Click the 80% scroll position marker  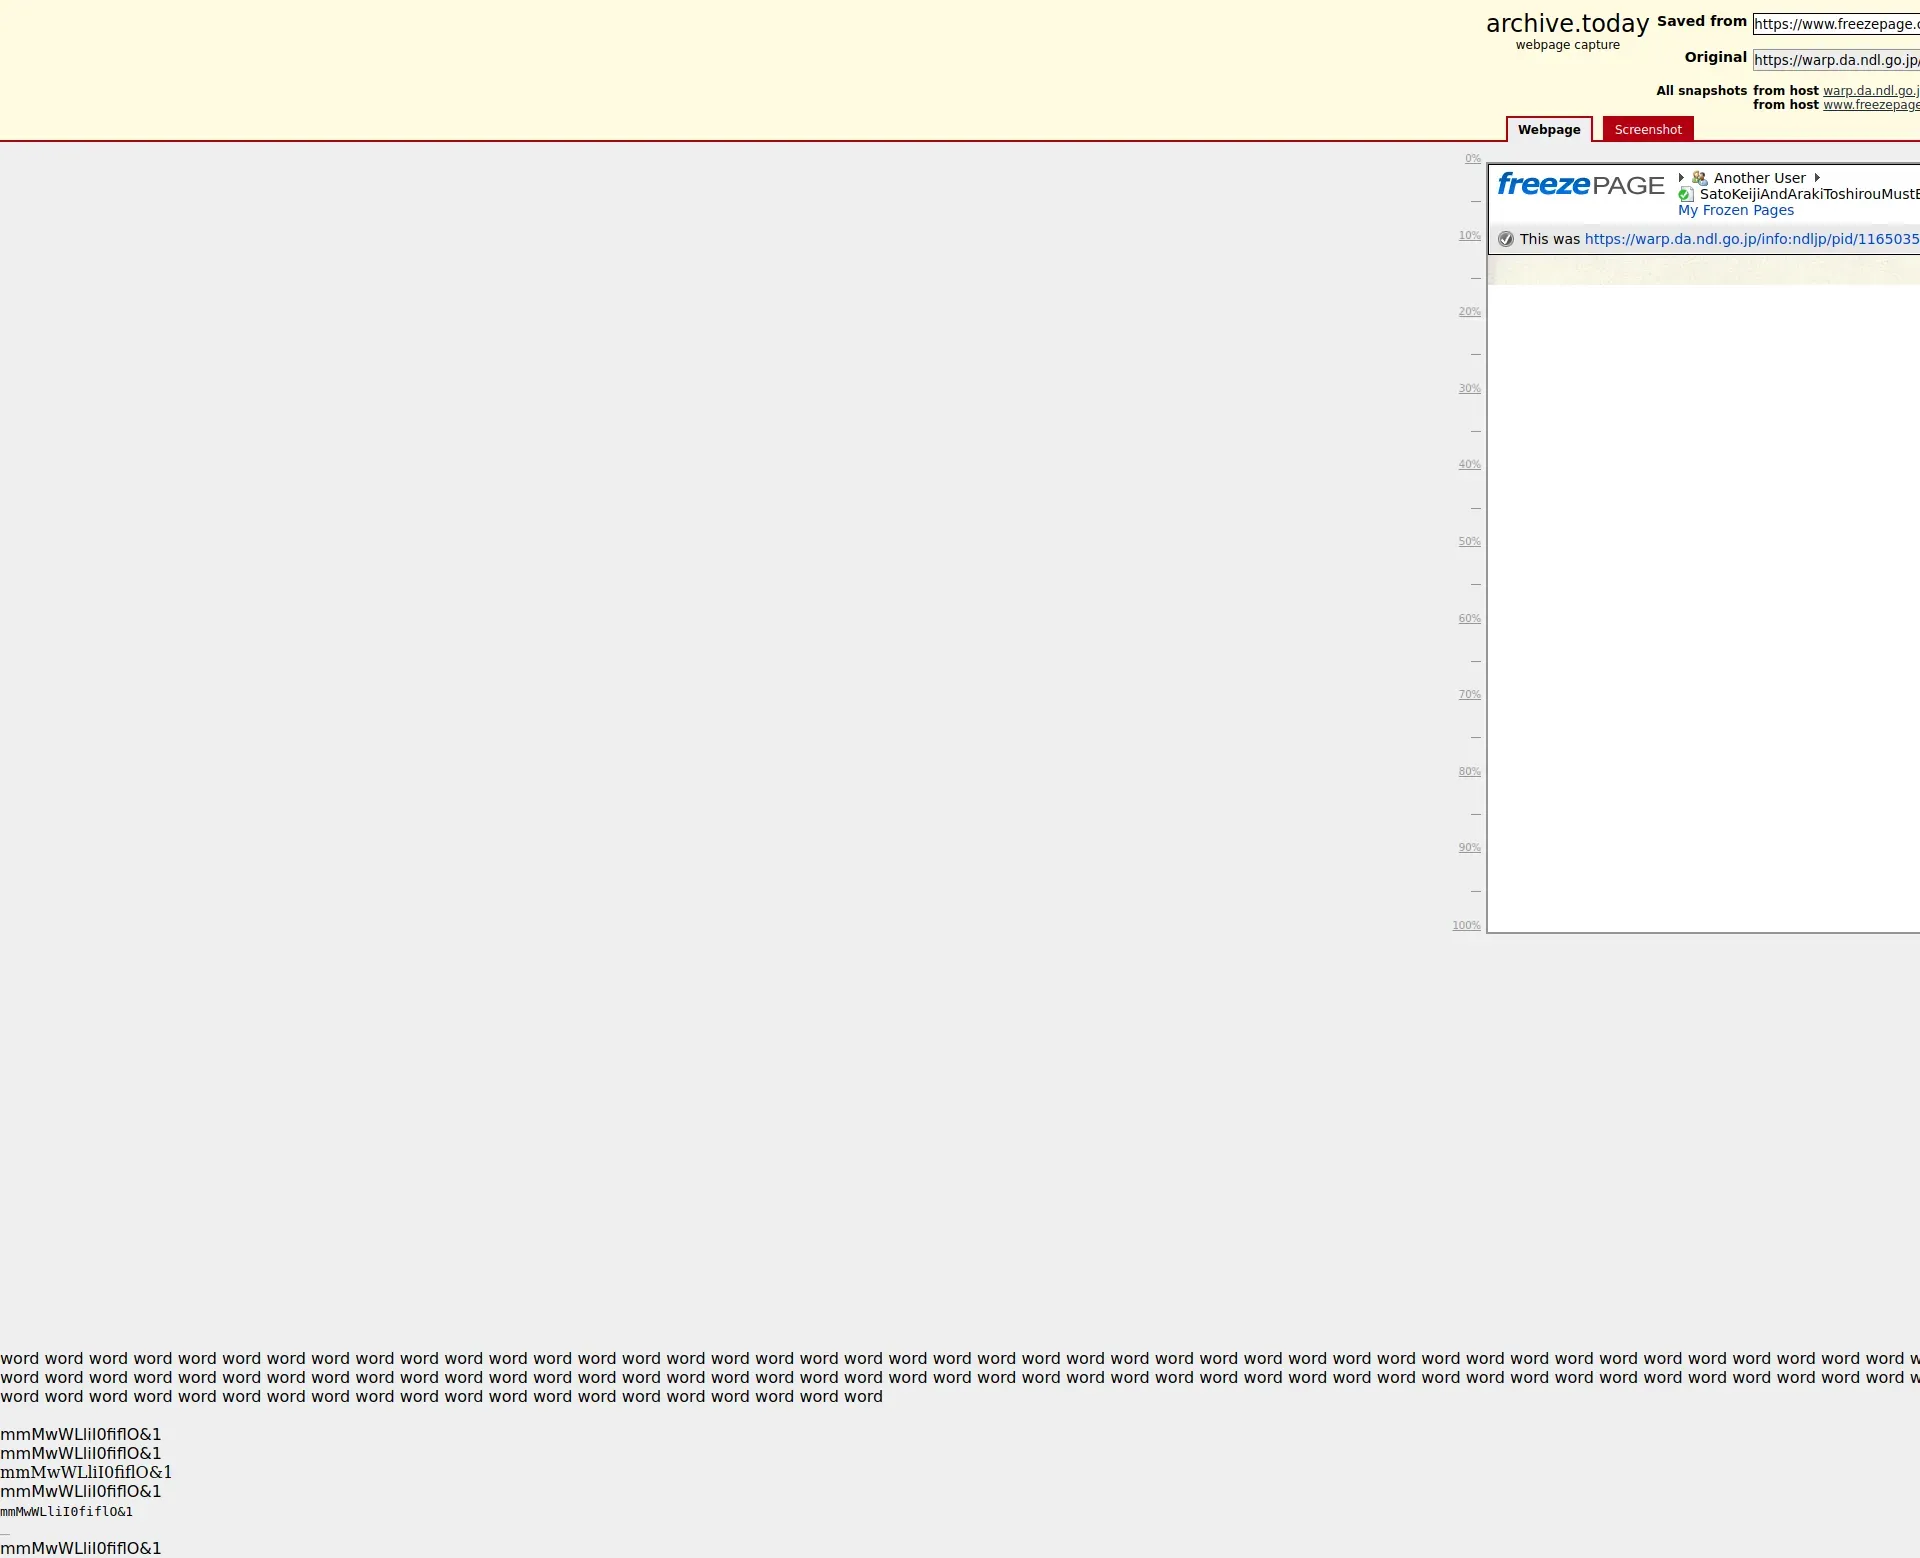(1469, 772)
